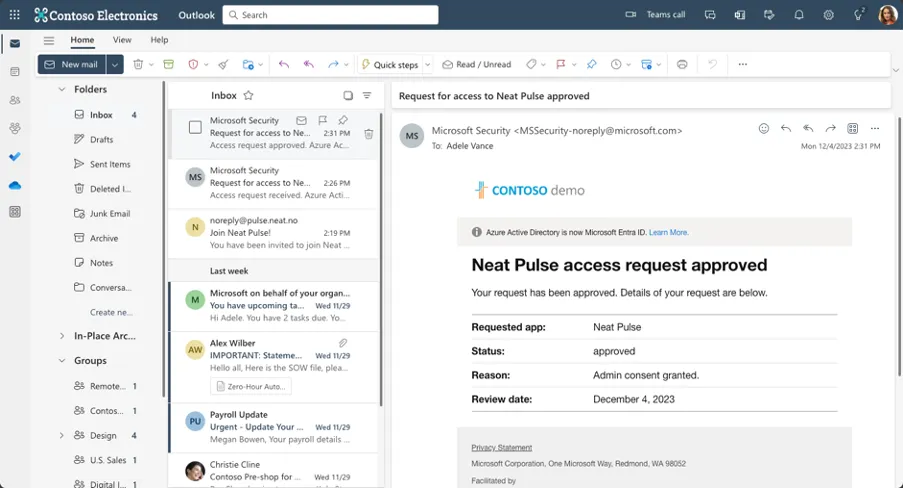904x488 pixels.
Task: Open the Help tab
Action: point(159,40)
